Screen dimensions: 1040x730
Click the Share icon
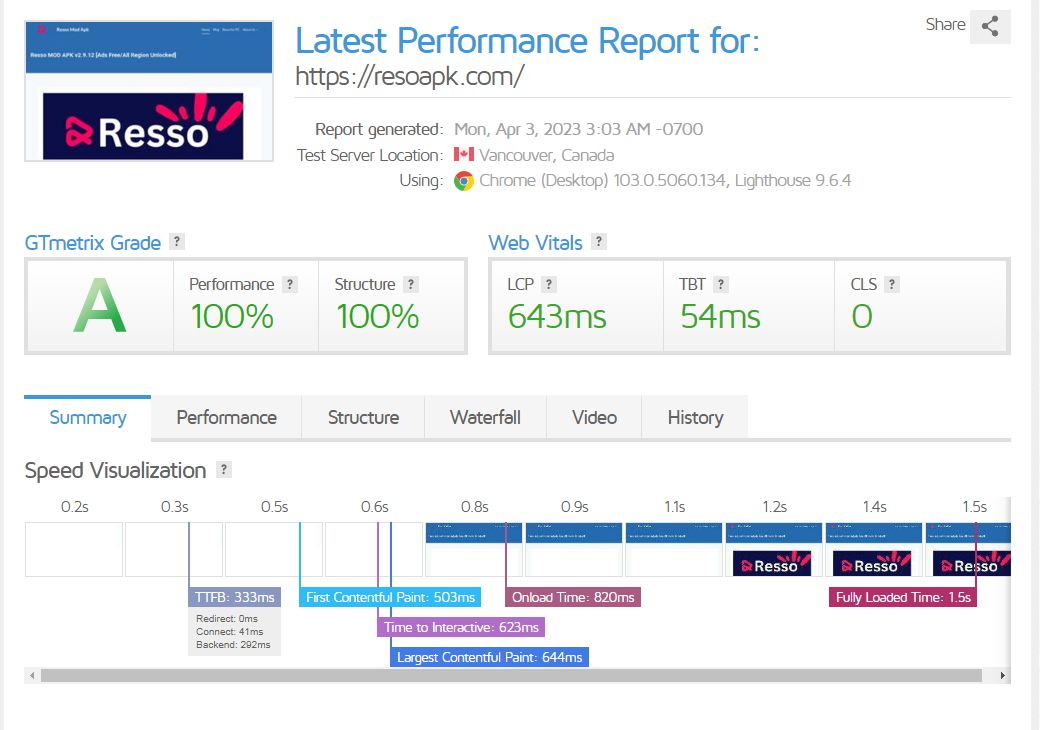990,26
